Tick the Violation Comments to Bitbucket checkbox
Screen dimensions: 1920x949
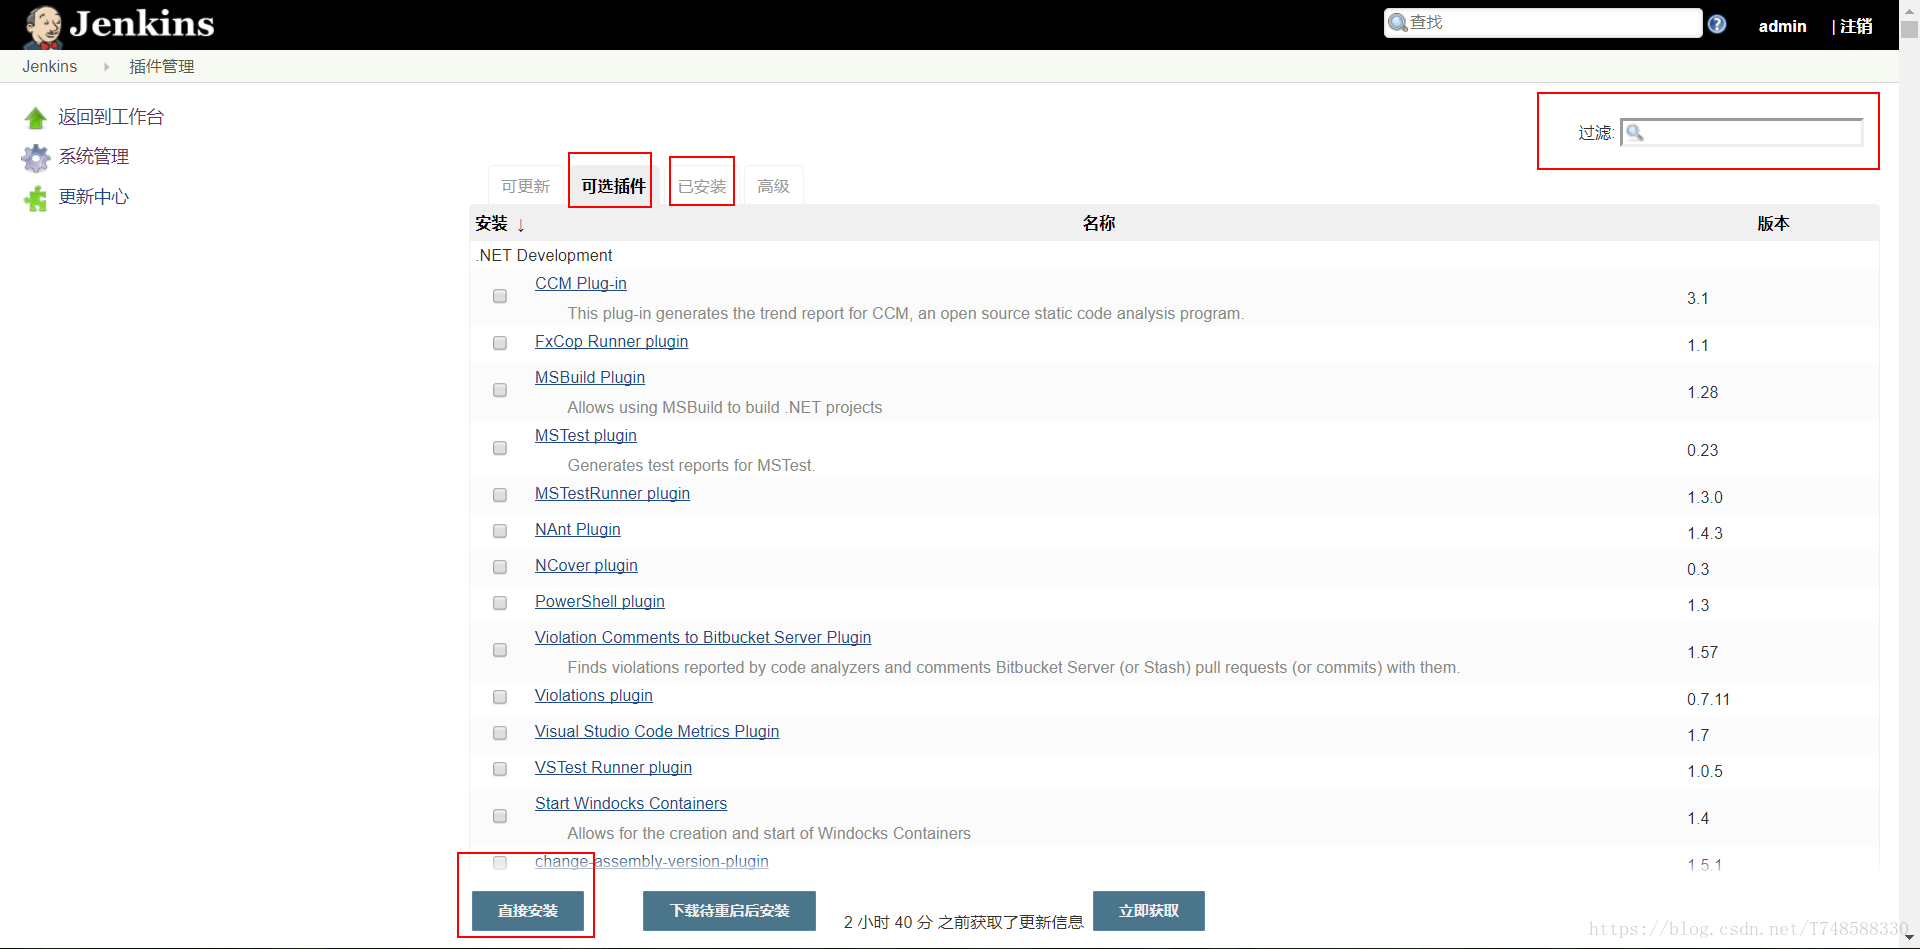point(500,650)
